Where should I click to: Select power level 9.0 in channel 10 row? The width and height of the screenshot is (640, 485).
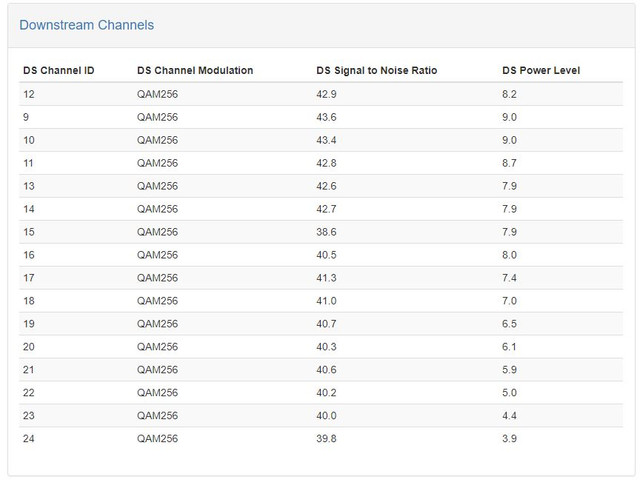pyautogui.click(x=509, y=140)
